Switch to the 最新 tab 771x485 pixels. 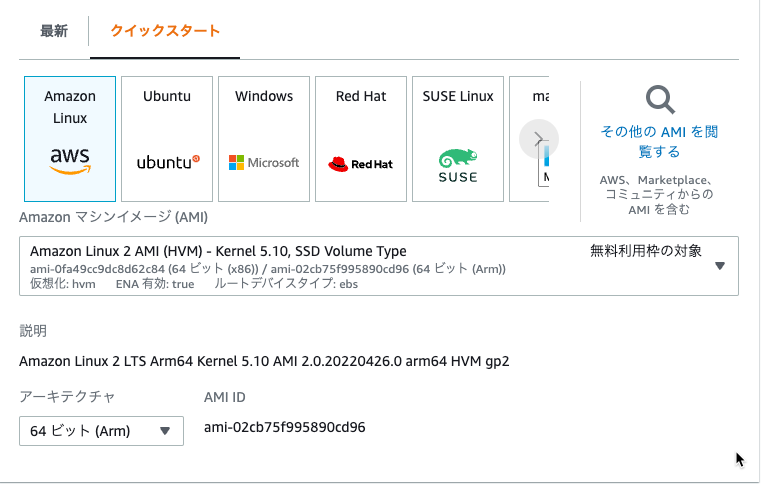[x=54, y=31]
